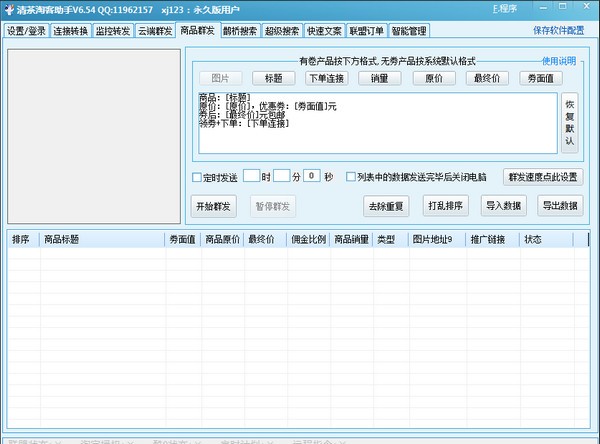
Task: Go to the 监控转发 tab
Action: [x=113, y=31]
